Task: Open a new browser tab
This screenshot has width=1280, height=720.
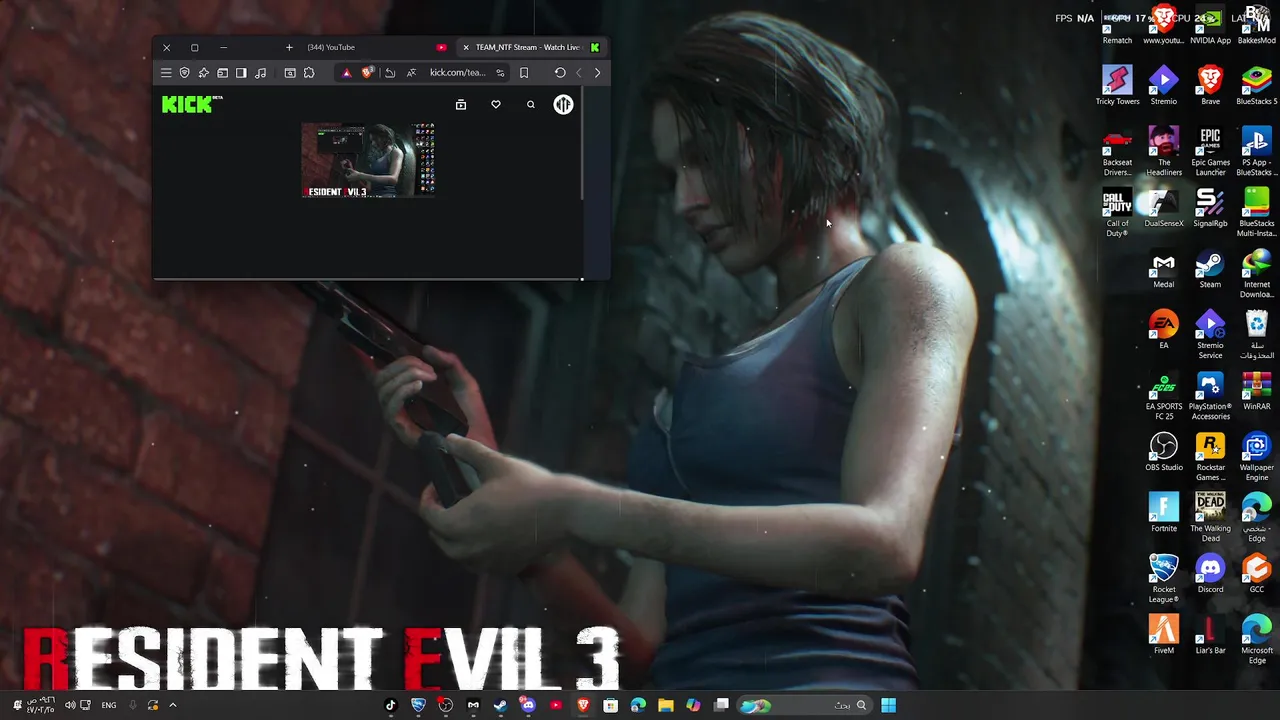Action: pos(289,47)
